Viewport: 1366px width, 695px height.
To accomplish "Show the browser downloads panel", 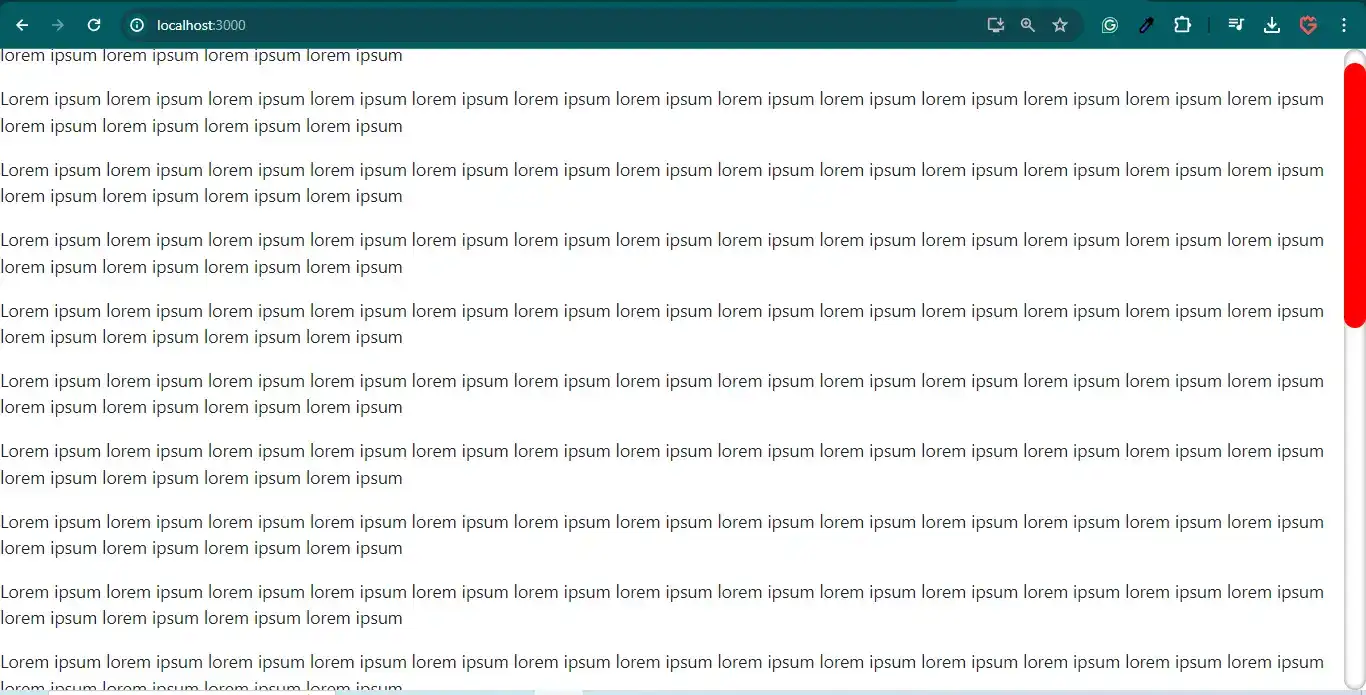I will (1272, 25).
